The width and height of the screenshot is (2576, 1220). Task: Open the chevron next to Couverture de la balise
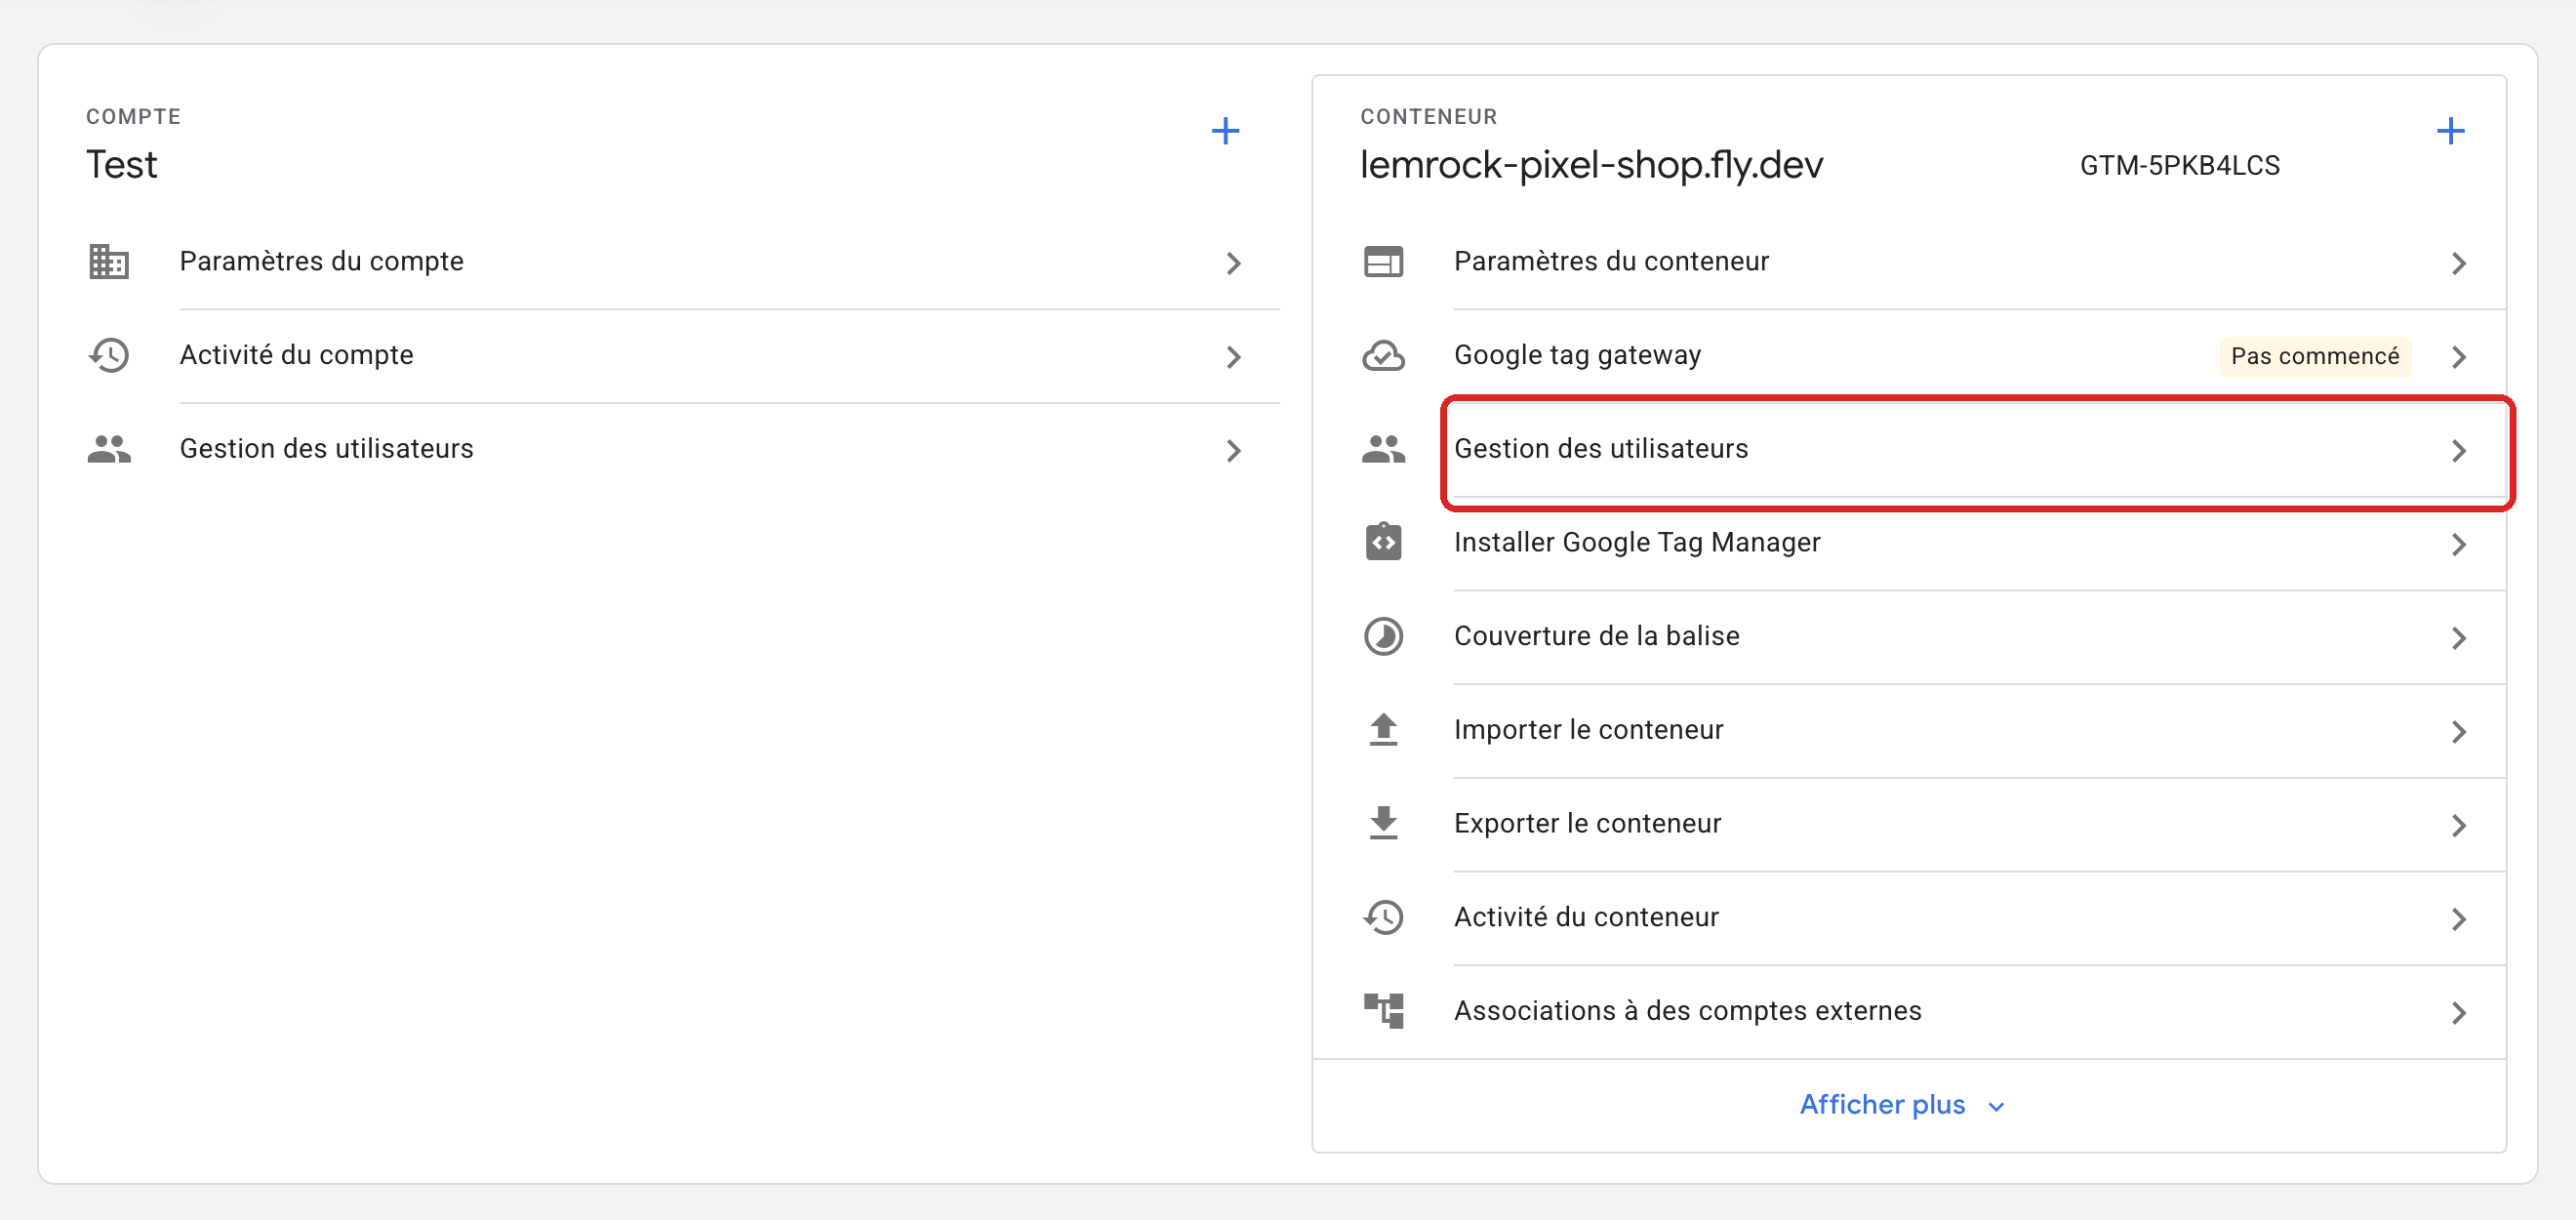(x=2459, y=638)
